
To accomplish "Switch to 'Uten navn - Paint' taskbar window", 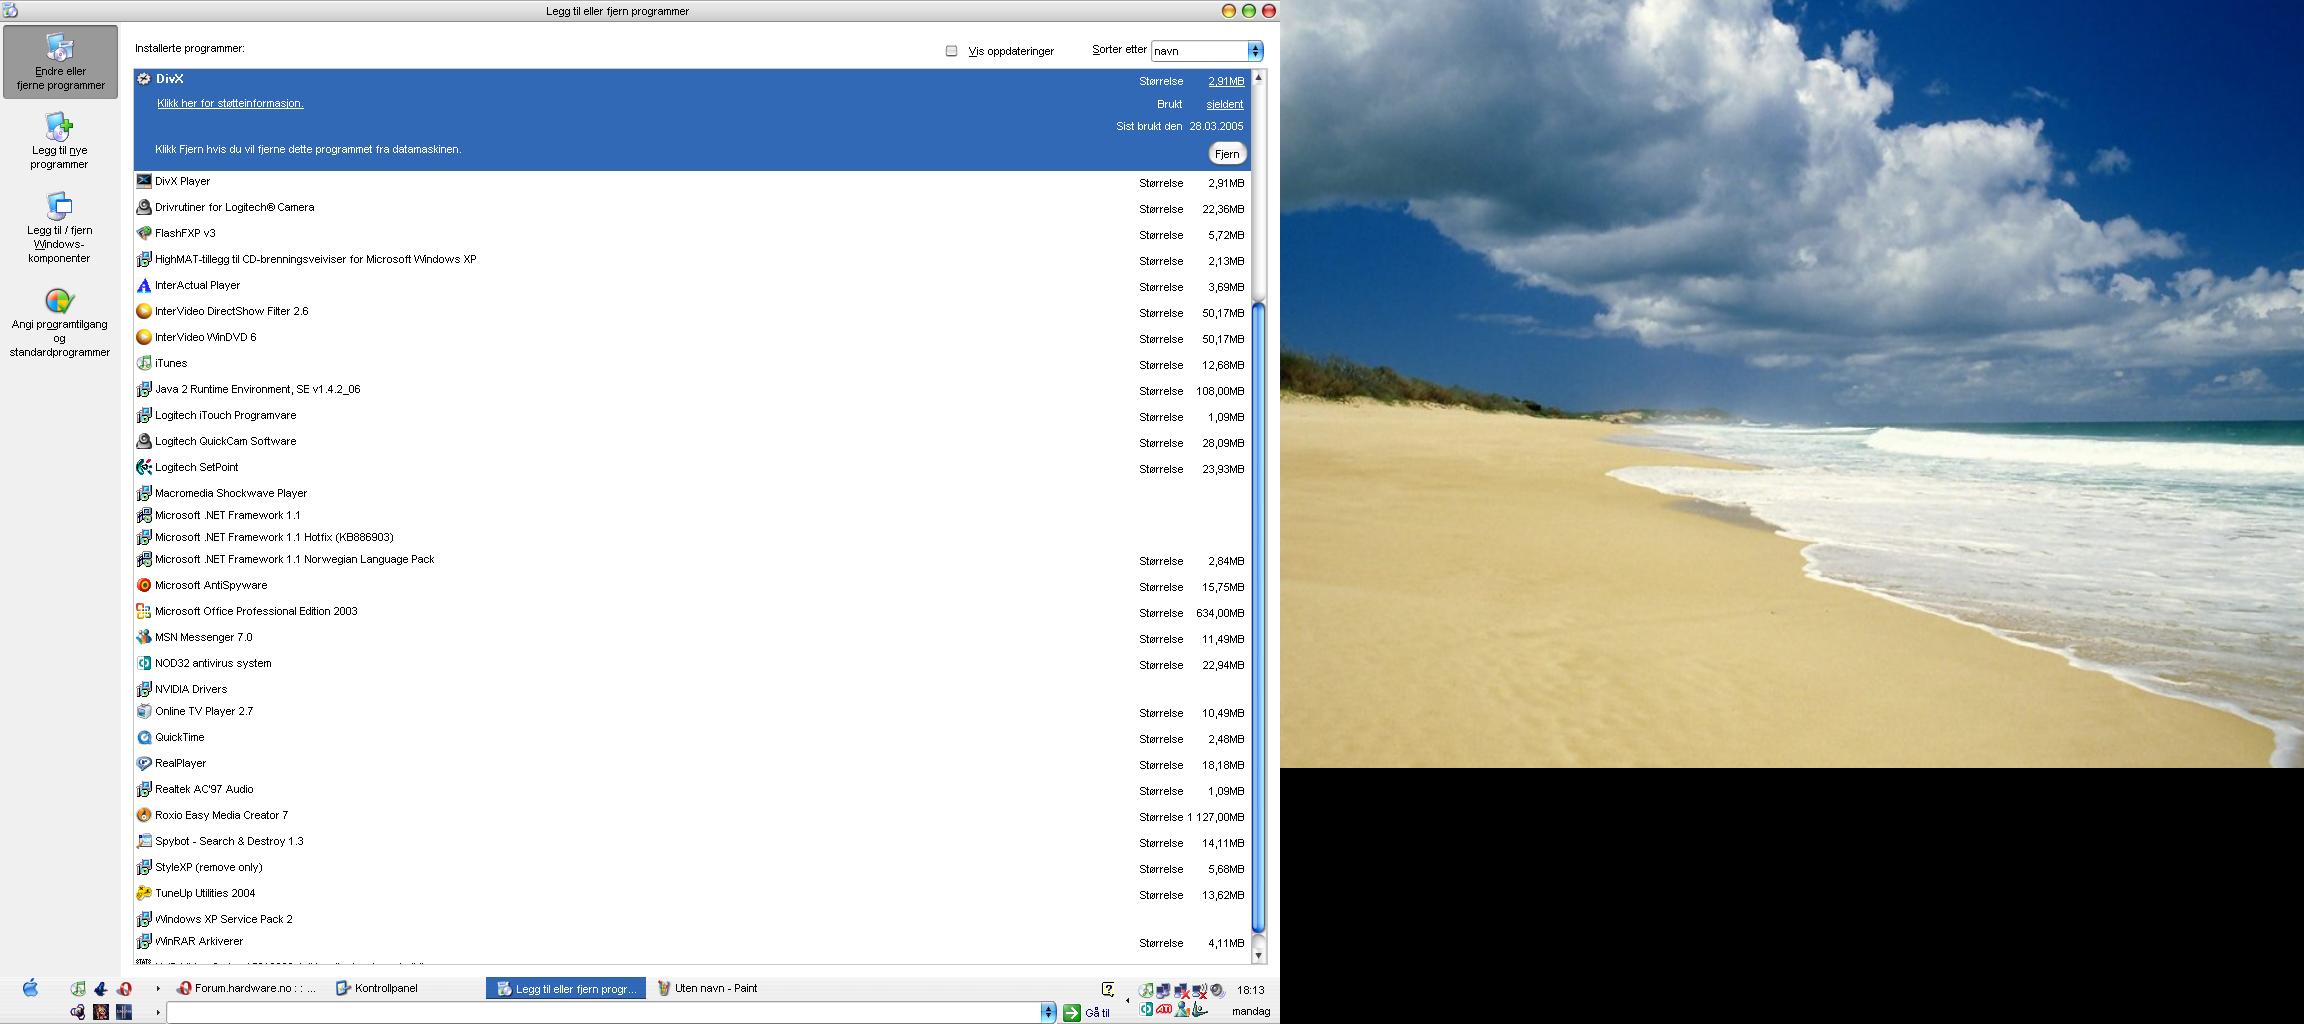I will coord(706,988).
